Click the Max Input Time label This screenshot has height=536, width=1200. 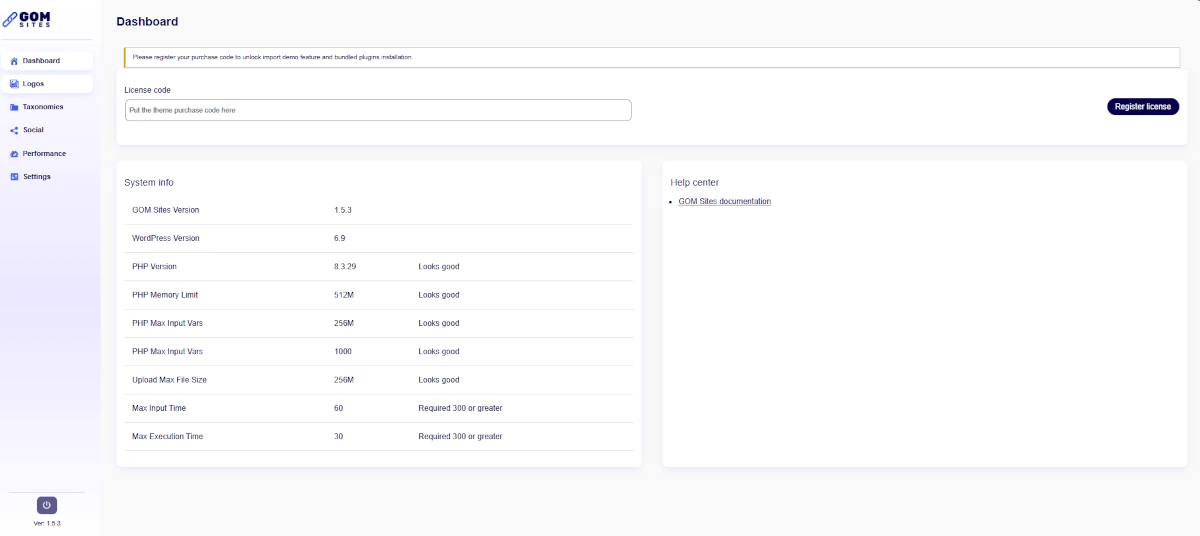tap(159, 408)
